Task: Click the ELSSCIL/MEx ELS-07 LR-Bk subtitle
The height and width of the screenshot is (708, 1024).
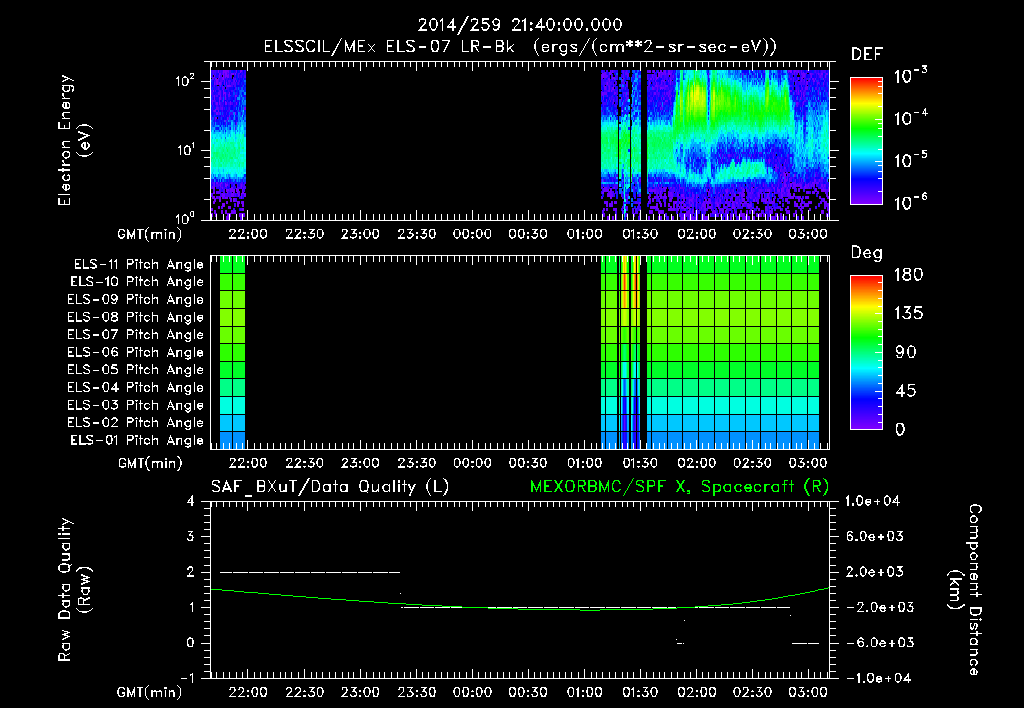Action: click(389, 47)
